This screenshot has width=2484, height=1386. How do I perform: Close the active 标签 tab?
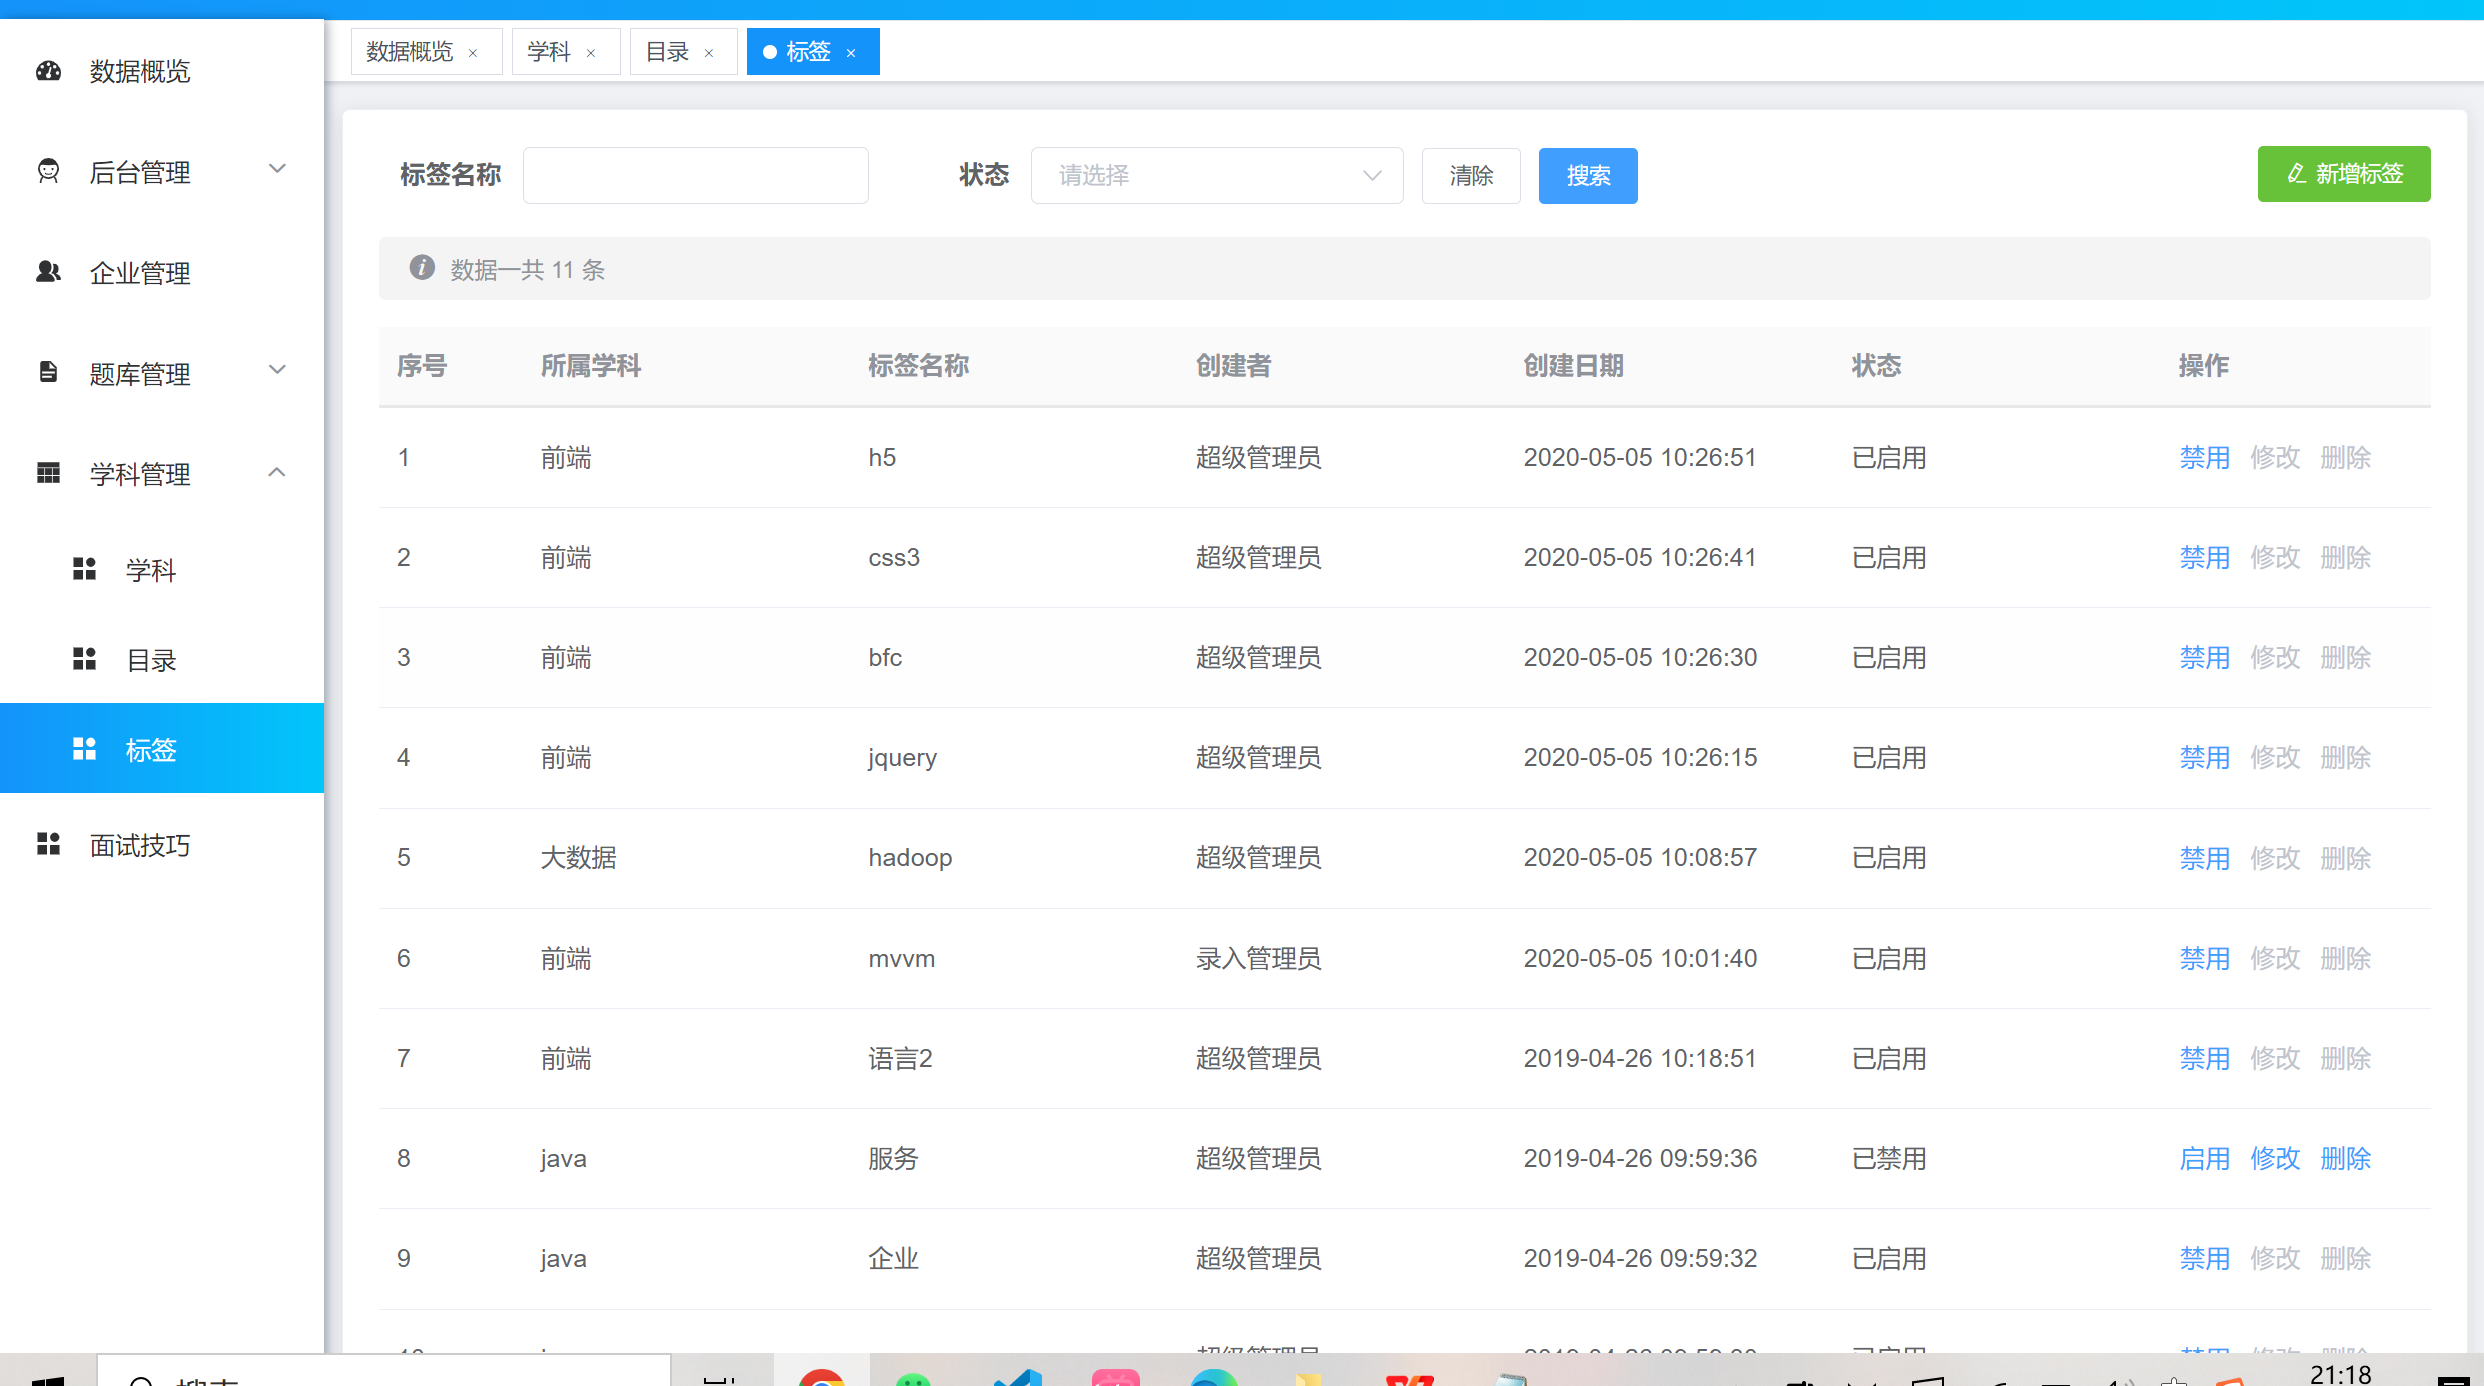tap(851, 53)
